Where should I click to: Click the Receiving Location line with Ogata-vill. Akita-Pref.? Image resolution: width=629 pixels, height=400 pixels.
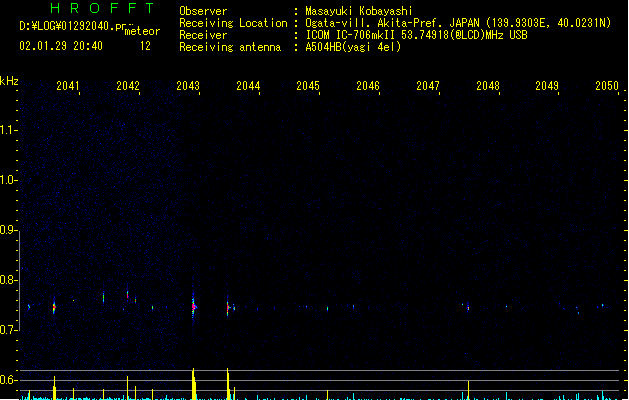tap(458, 23)
